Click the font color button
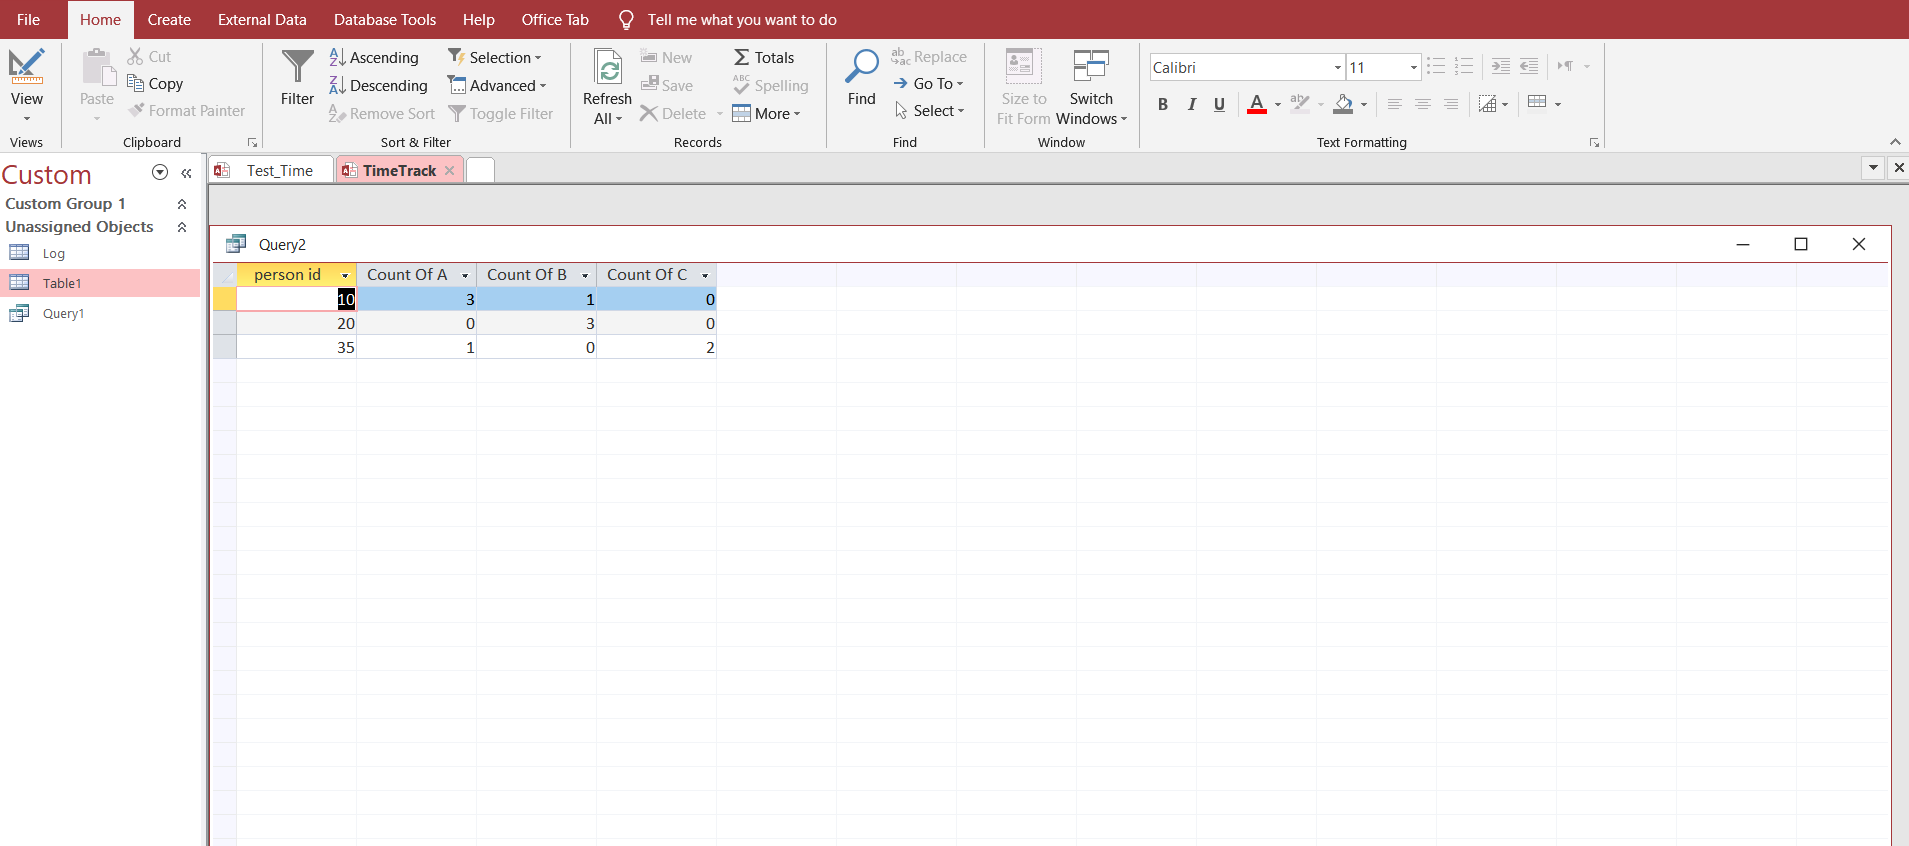This screenshot has width=1909, height=846. pyautogui.click(x=1257, y=104)
